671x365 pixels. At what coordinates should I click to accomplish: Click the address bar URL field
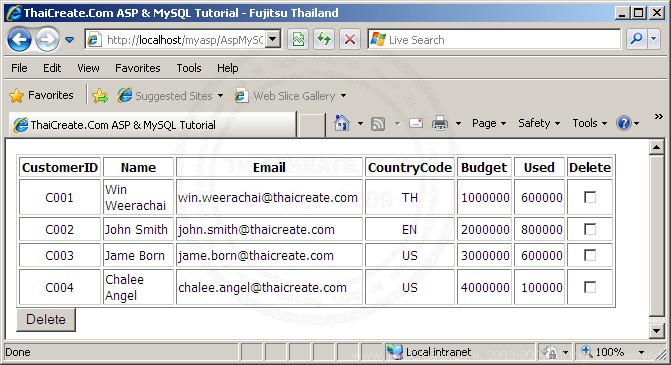click(x=175, y=40)
